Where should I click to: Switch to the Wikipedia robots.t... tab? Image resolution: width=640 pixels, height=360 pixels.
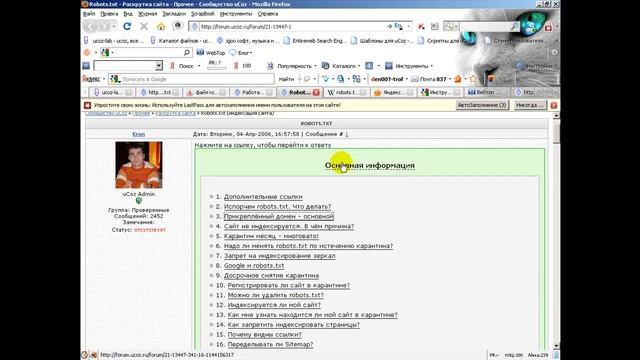coord(347,93)
